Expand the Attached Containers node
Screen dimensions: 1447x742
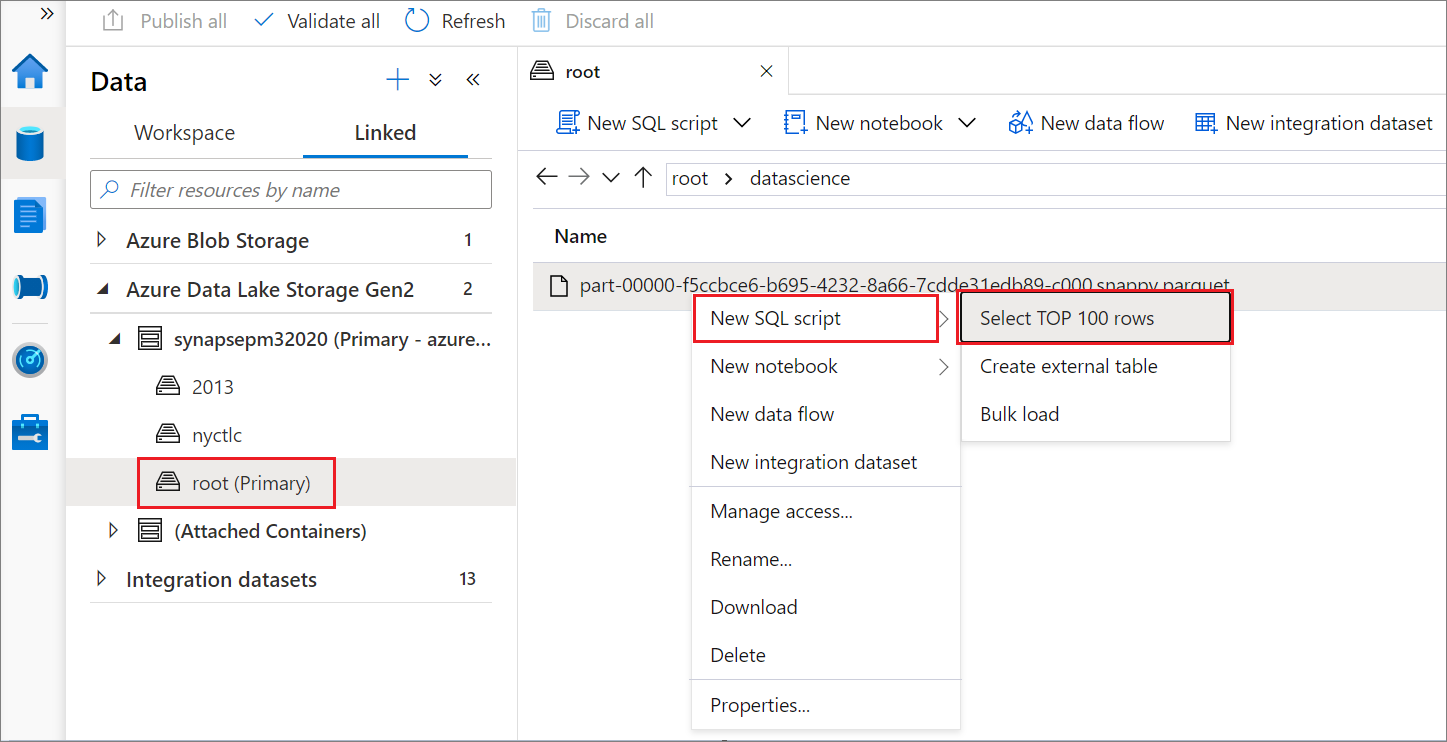114,531
